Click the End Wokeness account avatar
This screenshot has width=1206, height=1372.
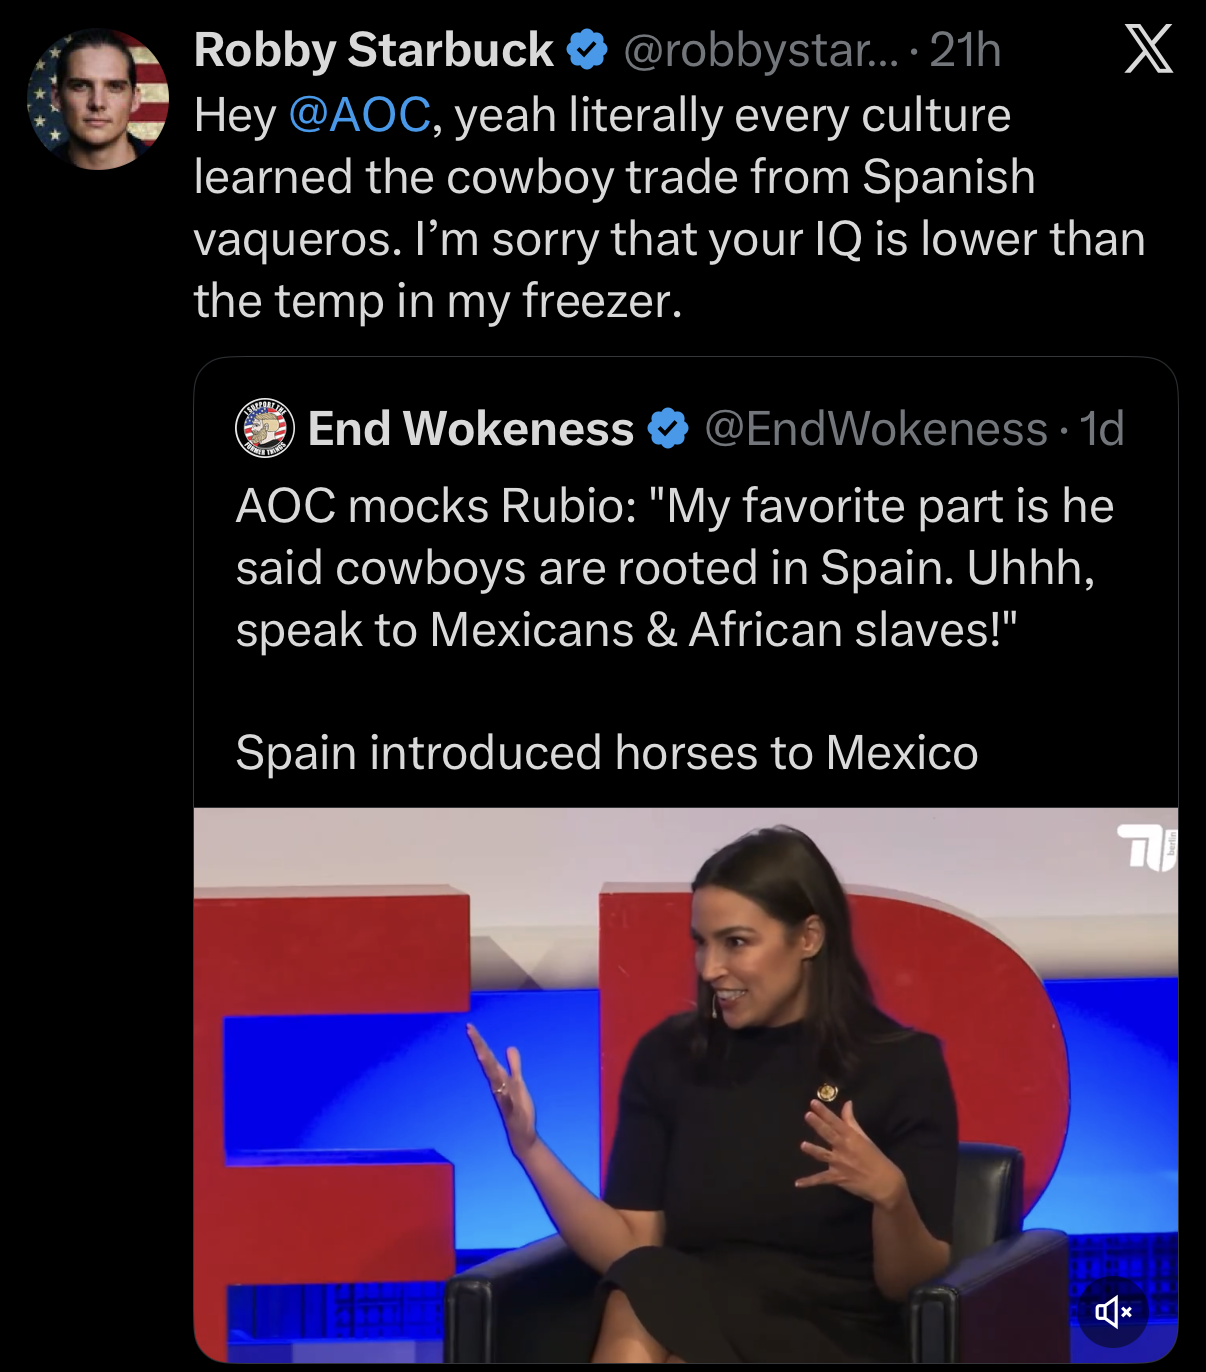coord(264,430)
